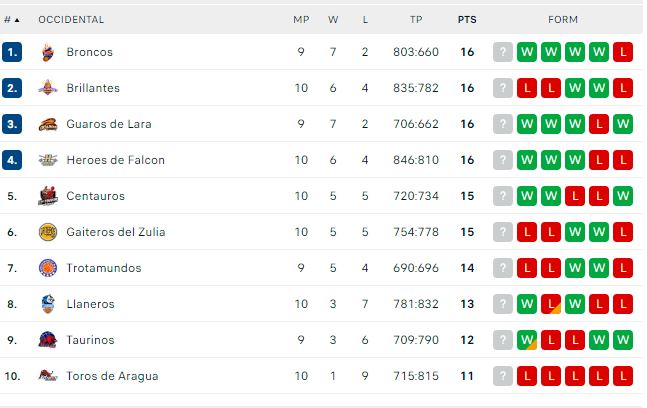647x408 pixels.
Task: Sort standings by PTS column
Action: pyautogui.click(x=467, y=19)
